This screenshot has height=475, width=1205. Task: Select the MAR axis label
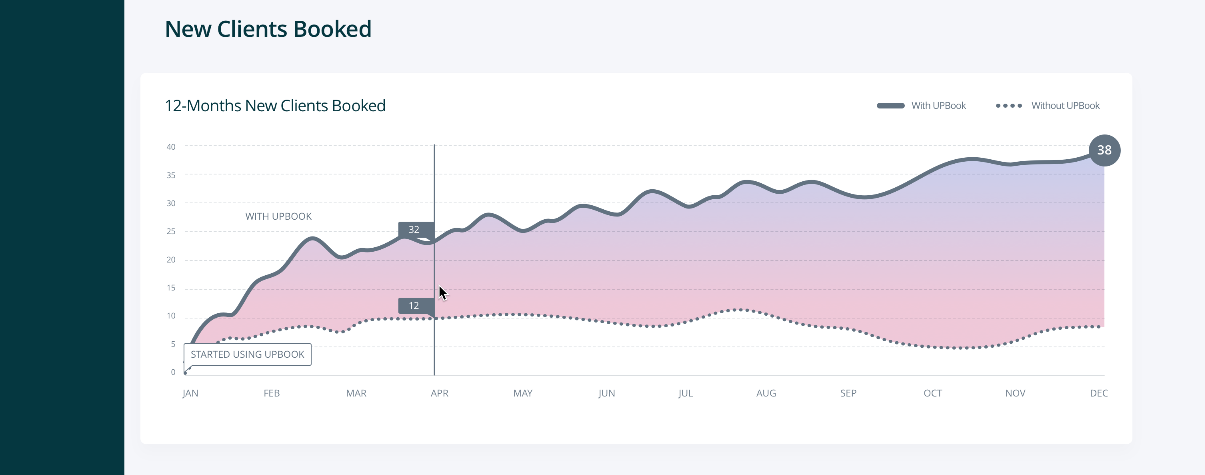click(x=356, y=394)
